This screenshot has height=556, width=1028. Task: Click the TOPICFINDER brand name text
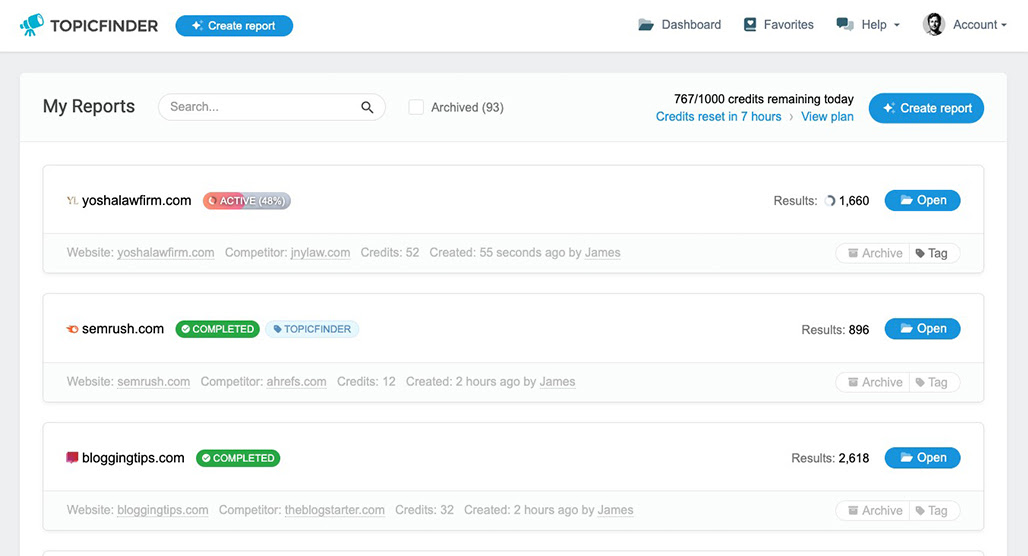pos(104,26)
